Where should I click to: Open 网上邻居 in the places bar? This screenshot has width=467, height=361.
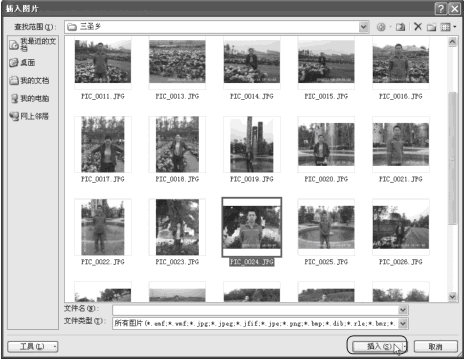(x=29, y=116)
